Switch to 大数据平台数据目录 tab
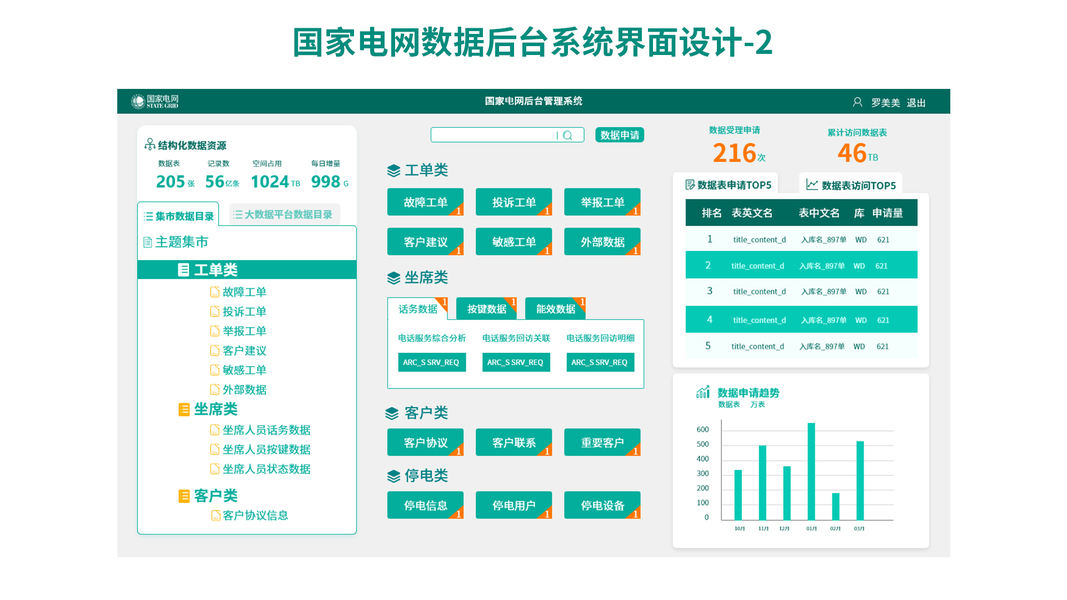Viewport: 1067px width, 600px height. [x=284, y=214]
